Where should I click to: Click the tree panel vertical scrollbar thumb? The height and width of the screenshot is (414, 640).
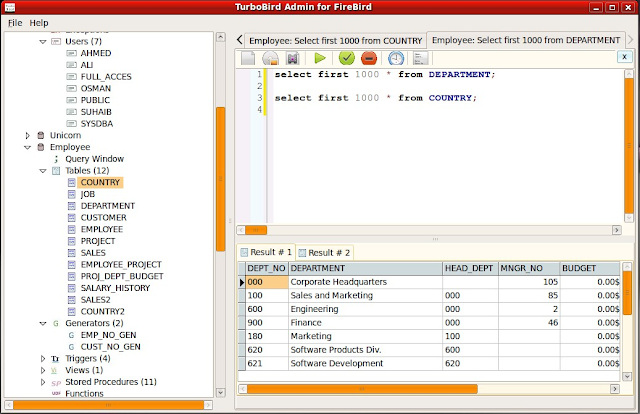(220, 179)
